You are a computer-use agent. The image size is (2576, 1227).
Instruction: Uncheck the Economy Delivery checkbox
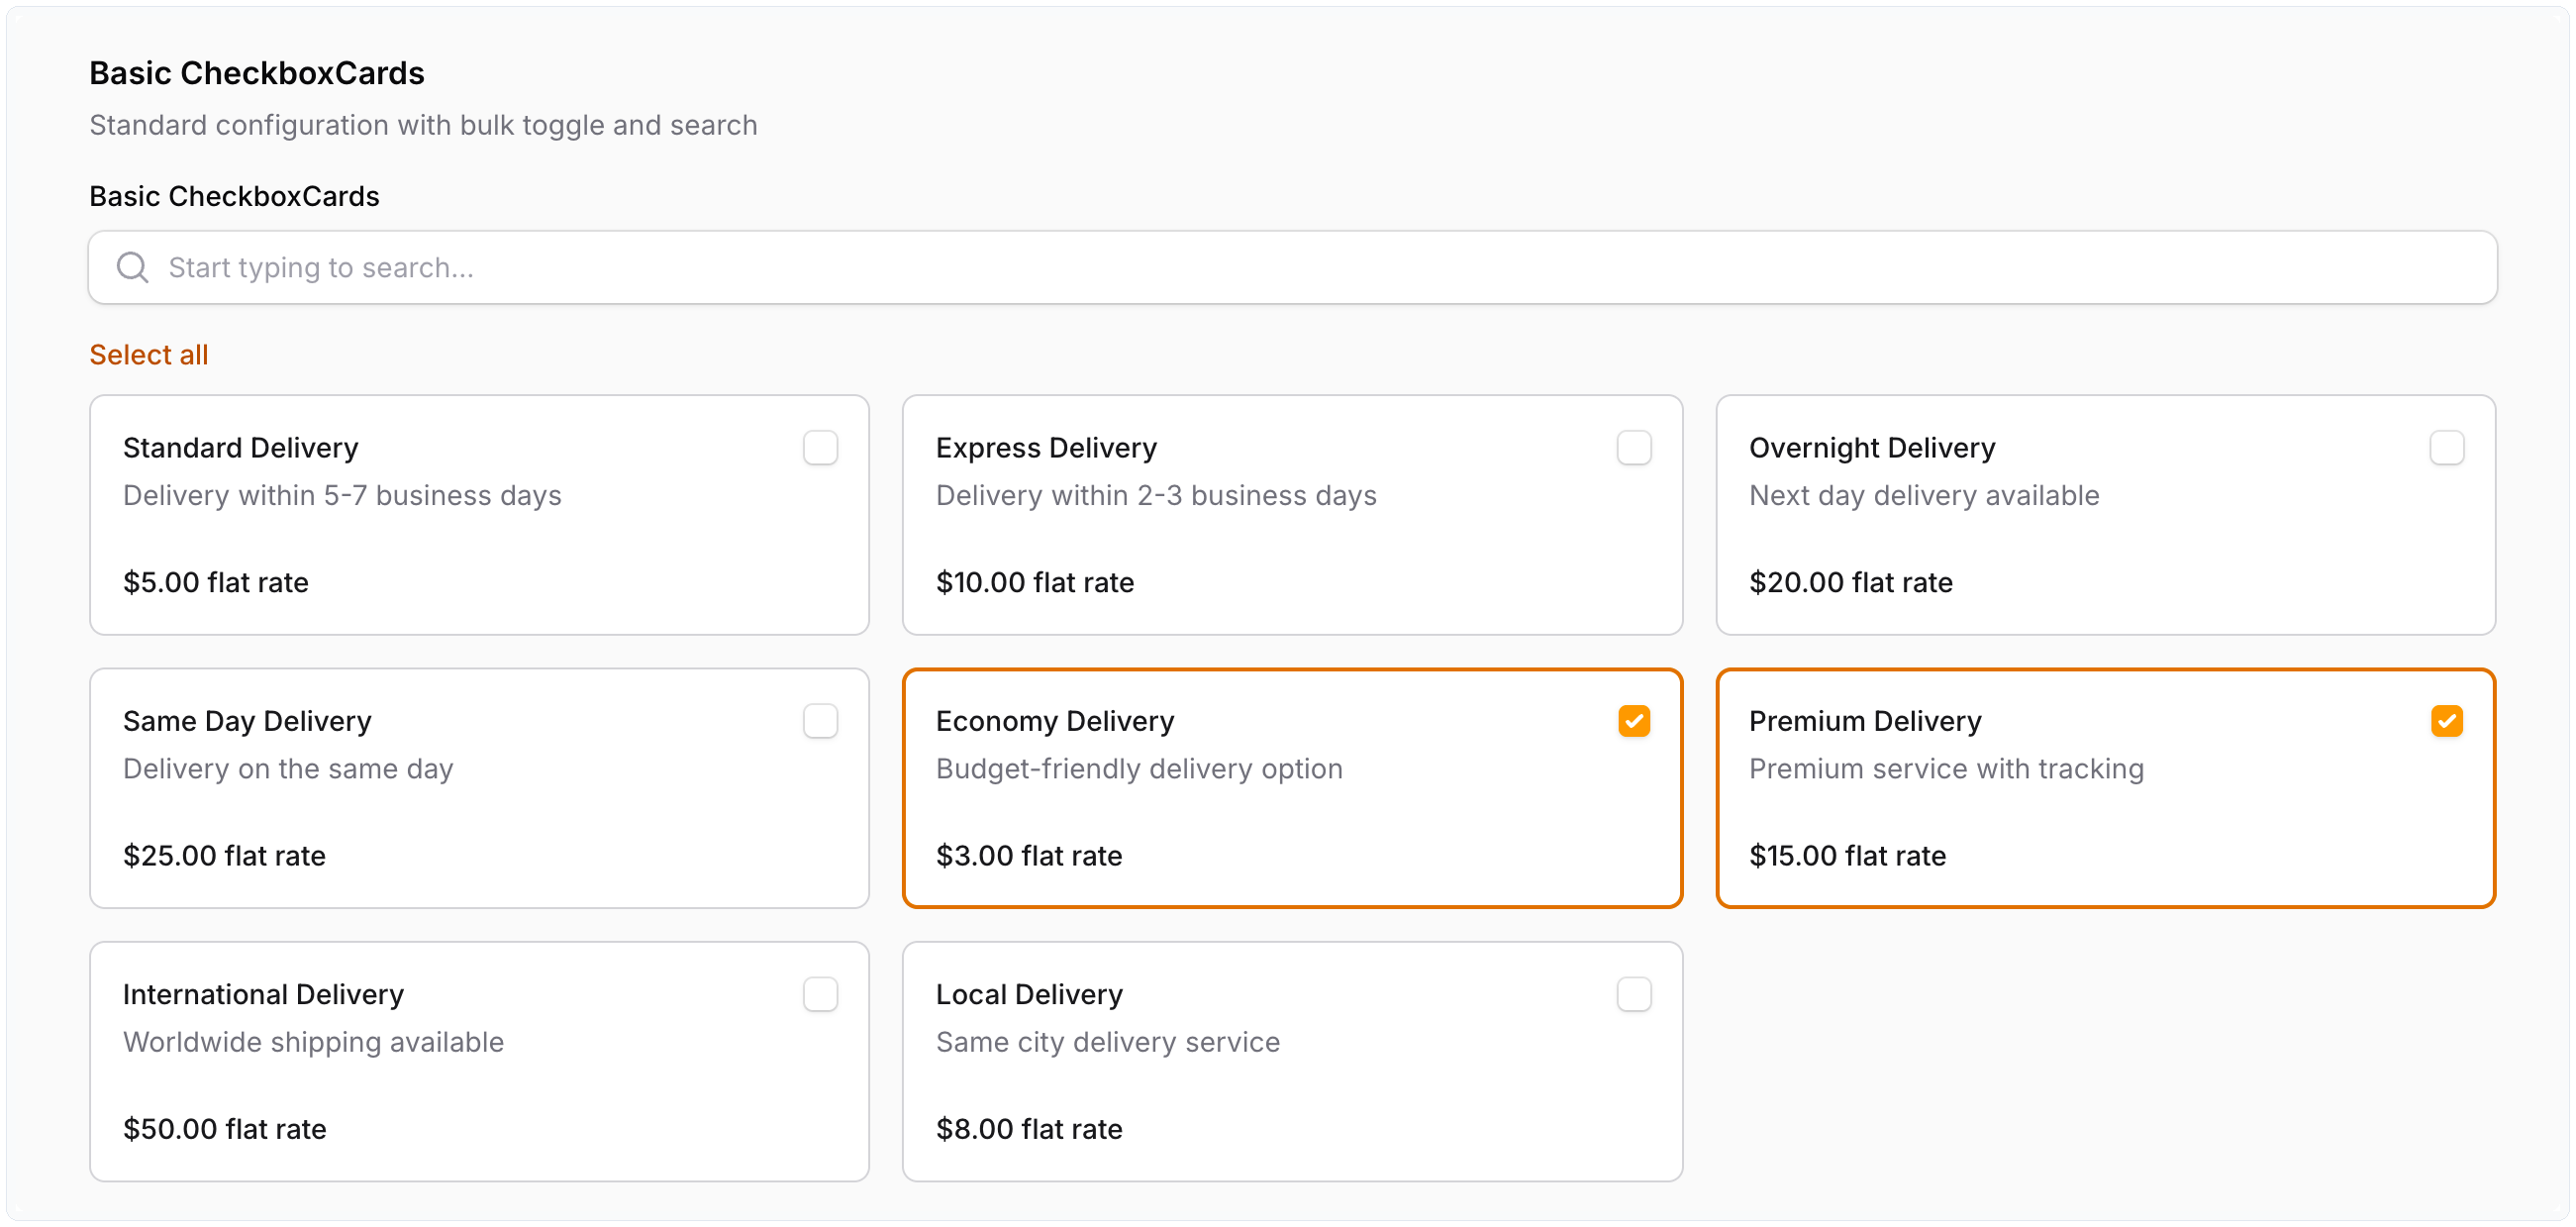coord(1633,720)
